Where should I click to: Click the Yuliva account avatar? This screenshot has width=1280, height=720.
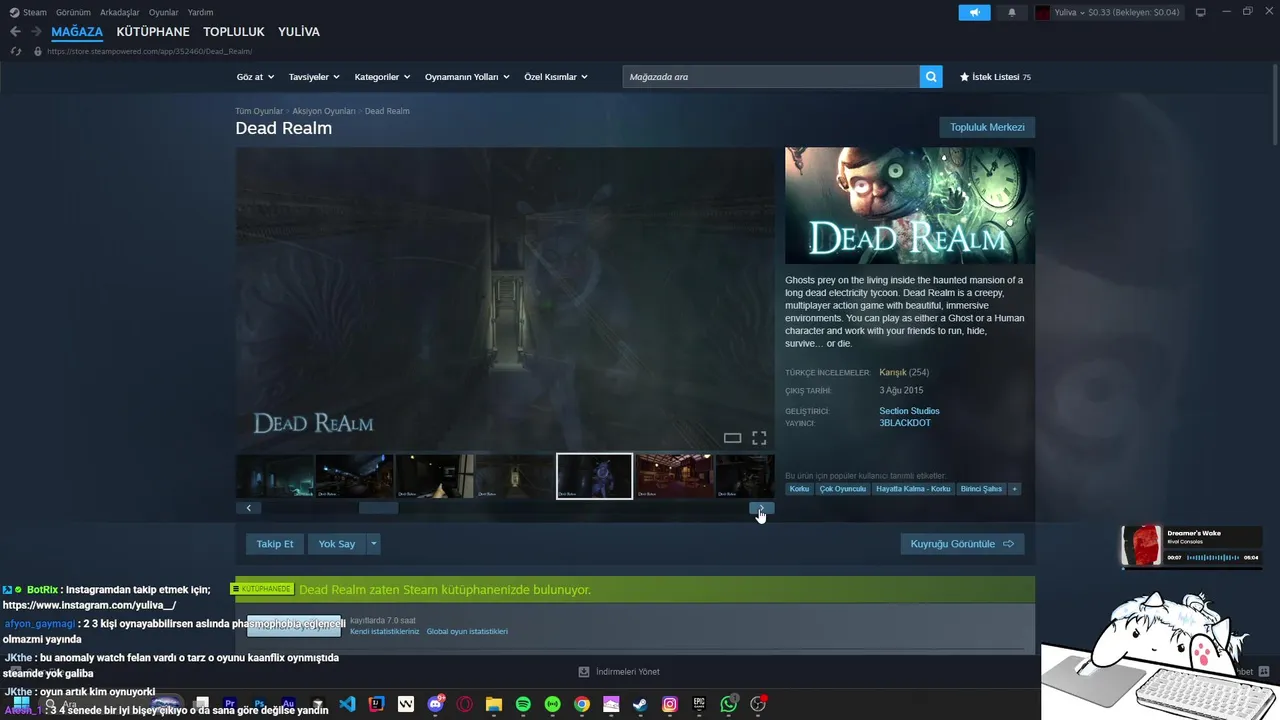point(1042,12)
